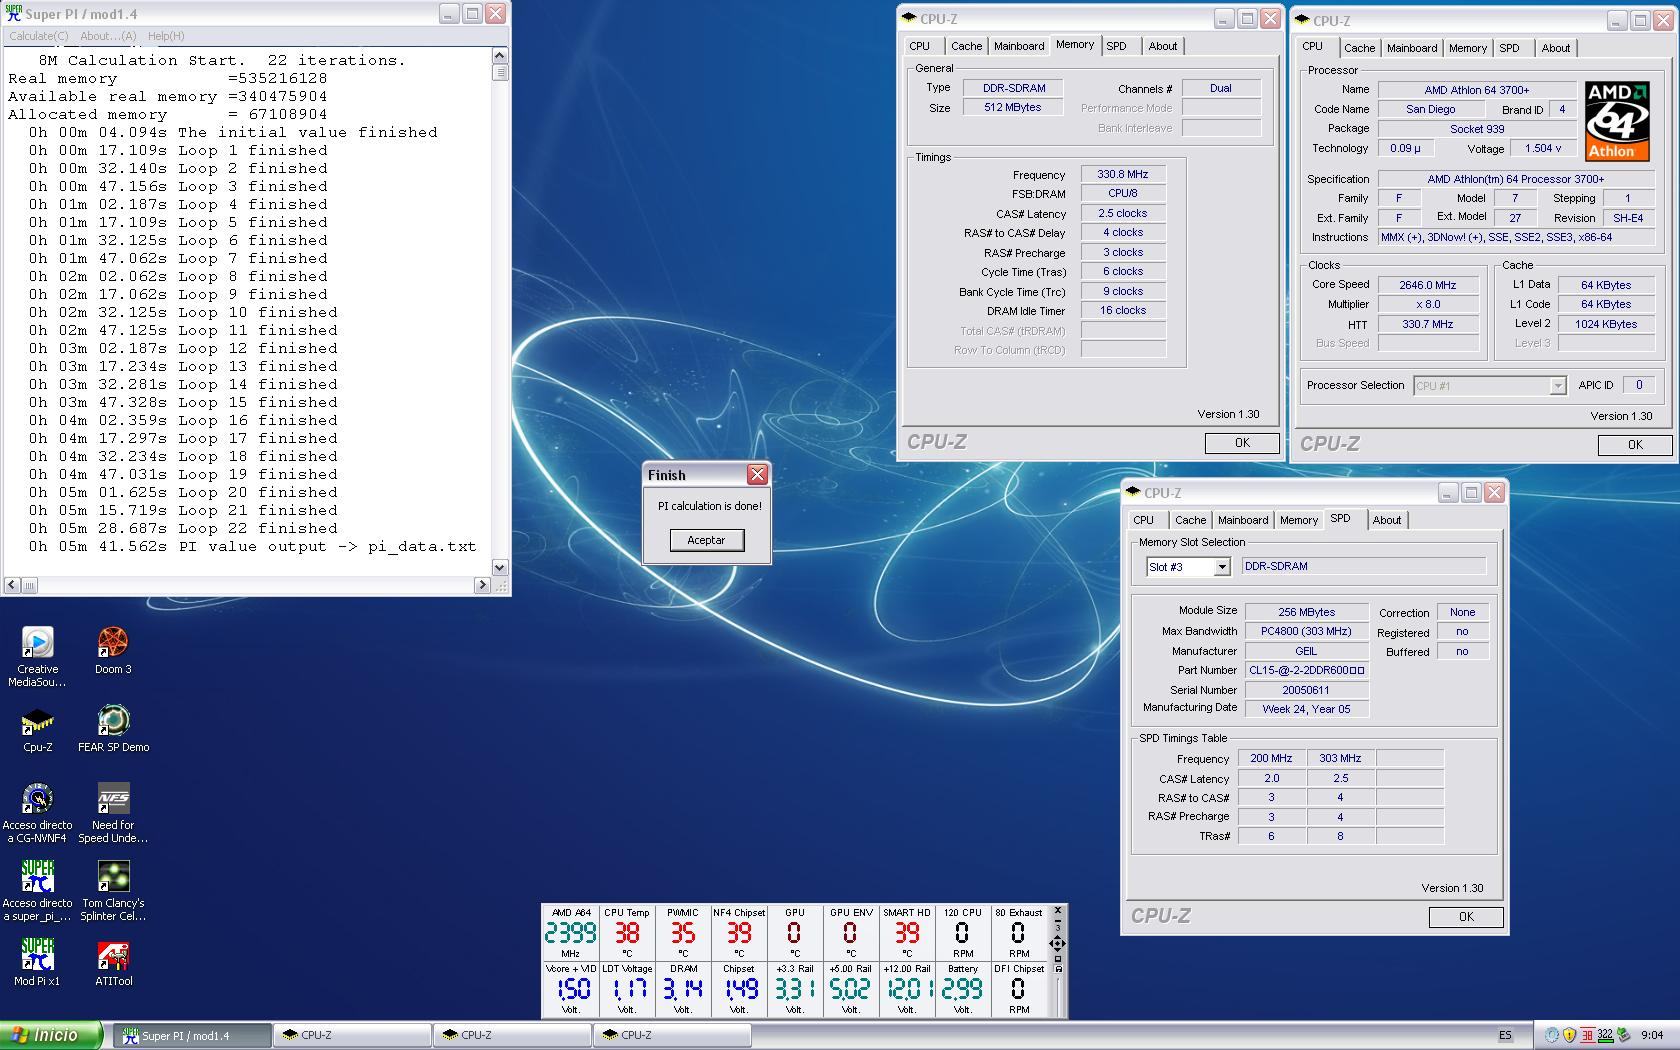This screenshot has width=1680, height=1050.
Task: Launch the Cpu-Z desktop shortcut
Action: [37, 722]
